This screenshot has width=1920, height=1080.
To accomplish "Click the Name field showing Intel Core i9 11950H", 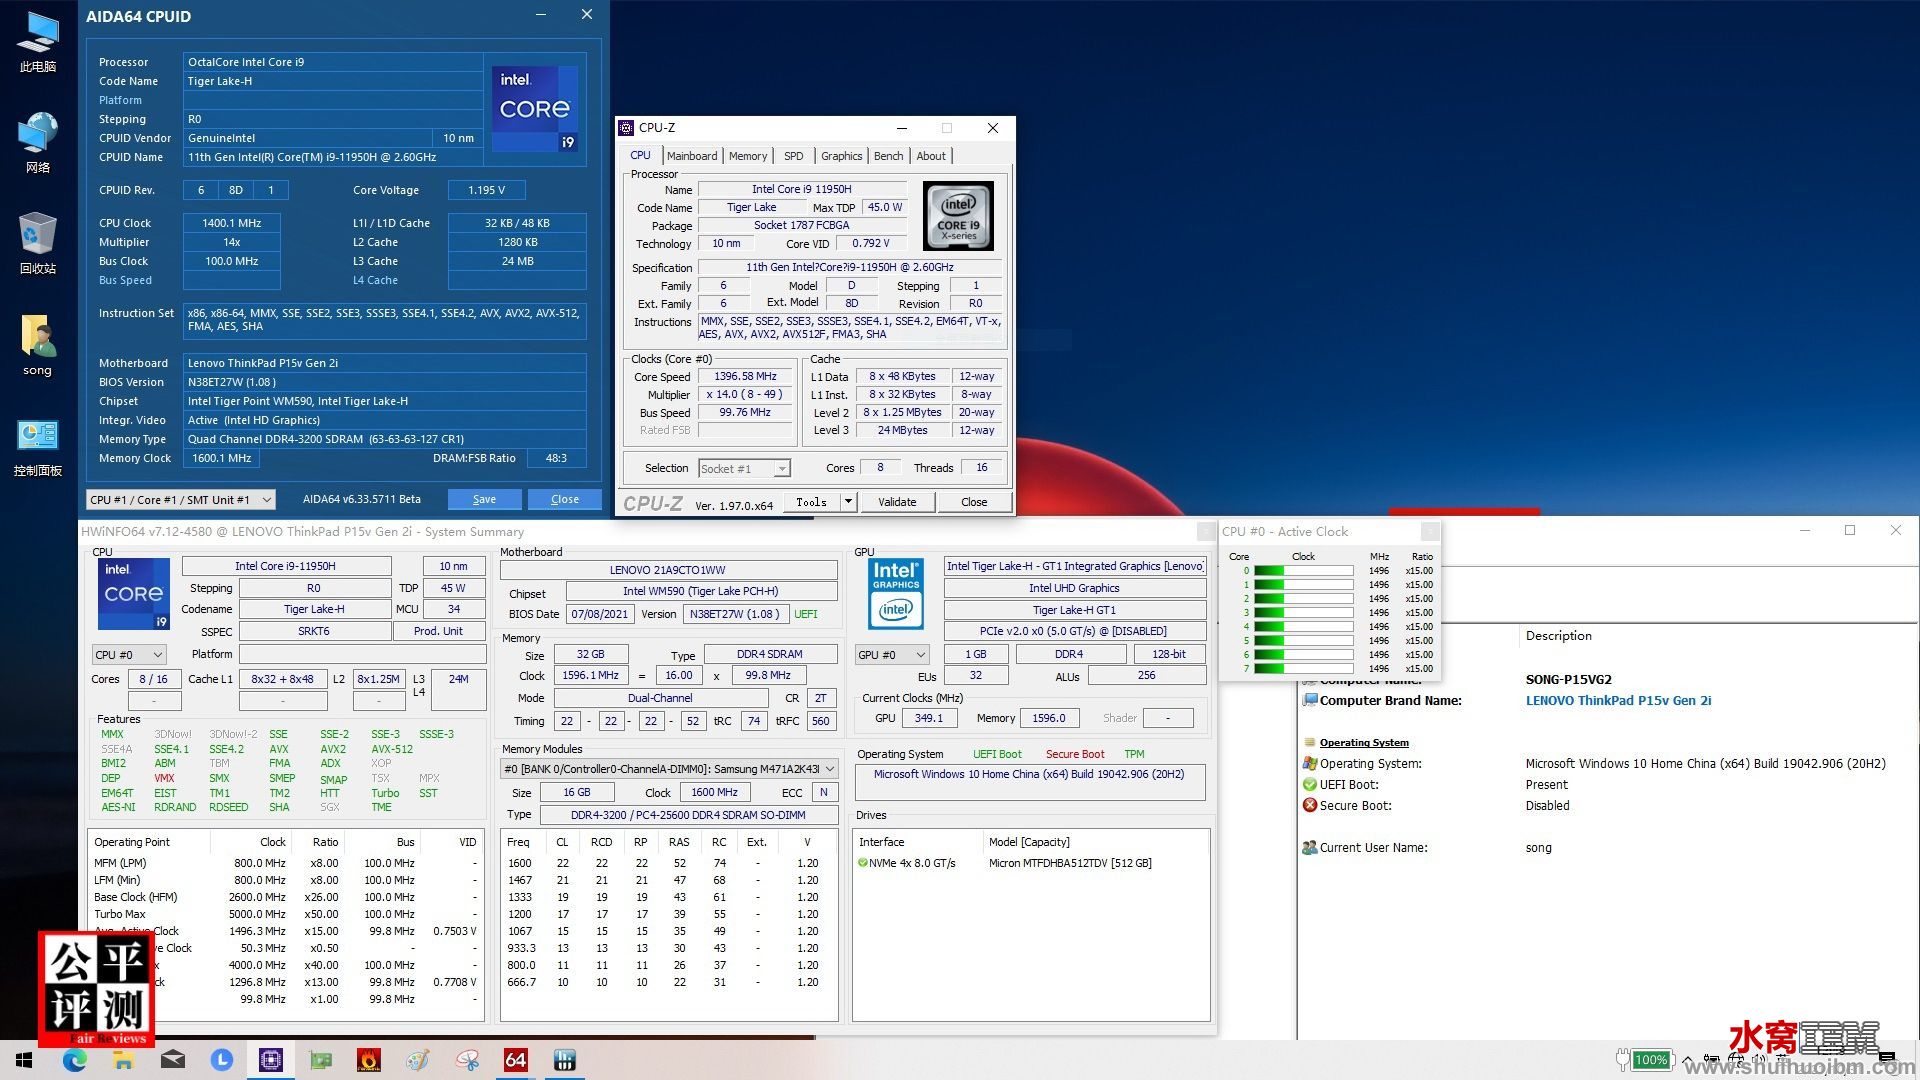I will (x=802, y=189).
